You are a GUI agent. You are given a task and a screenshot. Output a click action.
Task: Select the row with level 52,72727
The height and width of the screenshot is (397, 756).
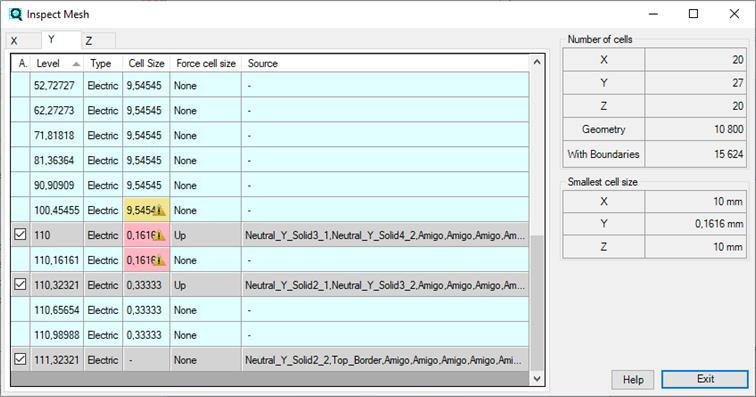pos(270,85)
